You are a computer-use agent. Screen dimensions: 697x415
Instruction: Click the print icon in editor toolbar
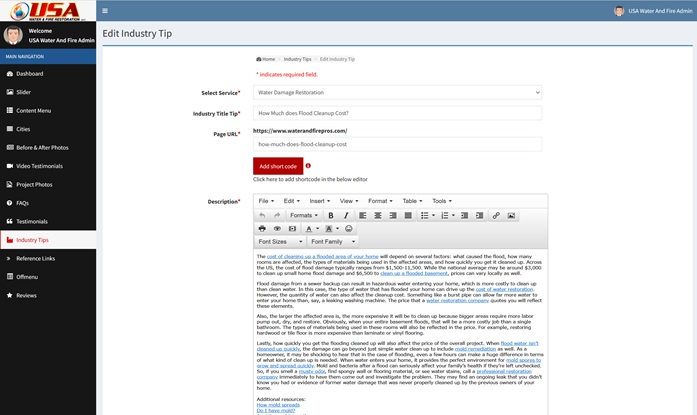pyautogui.click(x=262, y=229)
